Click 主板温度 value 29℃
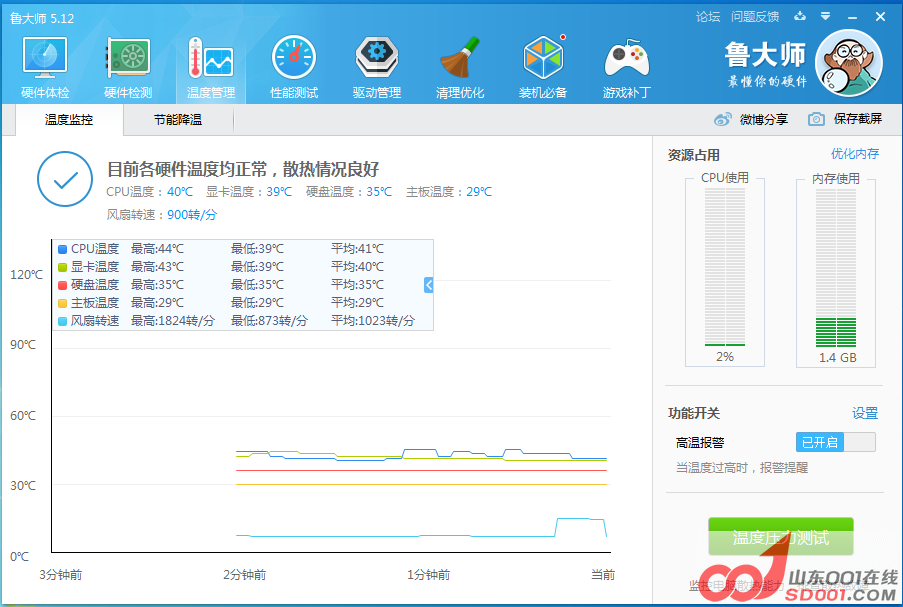903x607 pixels. tap(479, 192)
